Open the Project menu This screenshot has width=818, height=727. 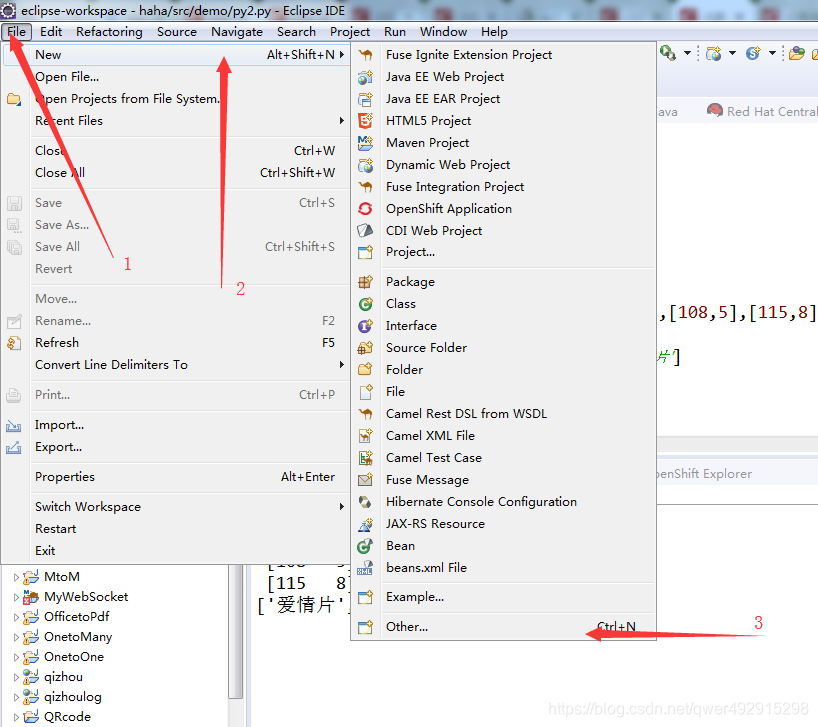click(x=350, y=32)
